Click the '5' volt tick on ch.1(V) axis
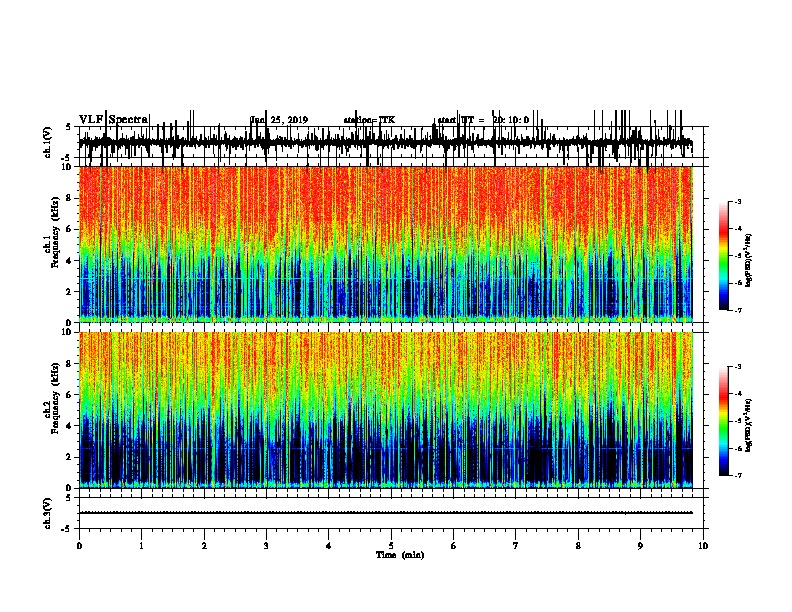Screen dimensions: 792x612 [68, 127]
